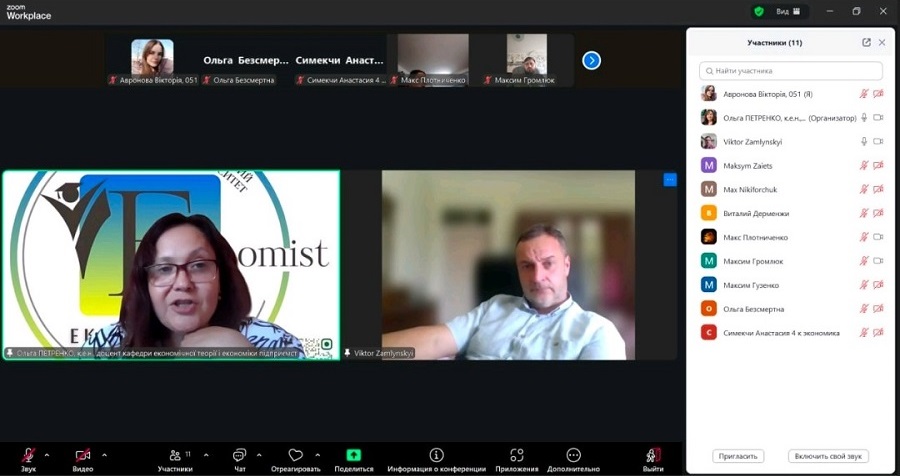Click the green encryption shield icon

click(759, 11)
